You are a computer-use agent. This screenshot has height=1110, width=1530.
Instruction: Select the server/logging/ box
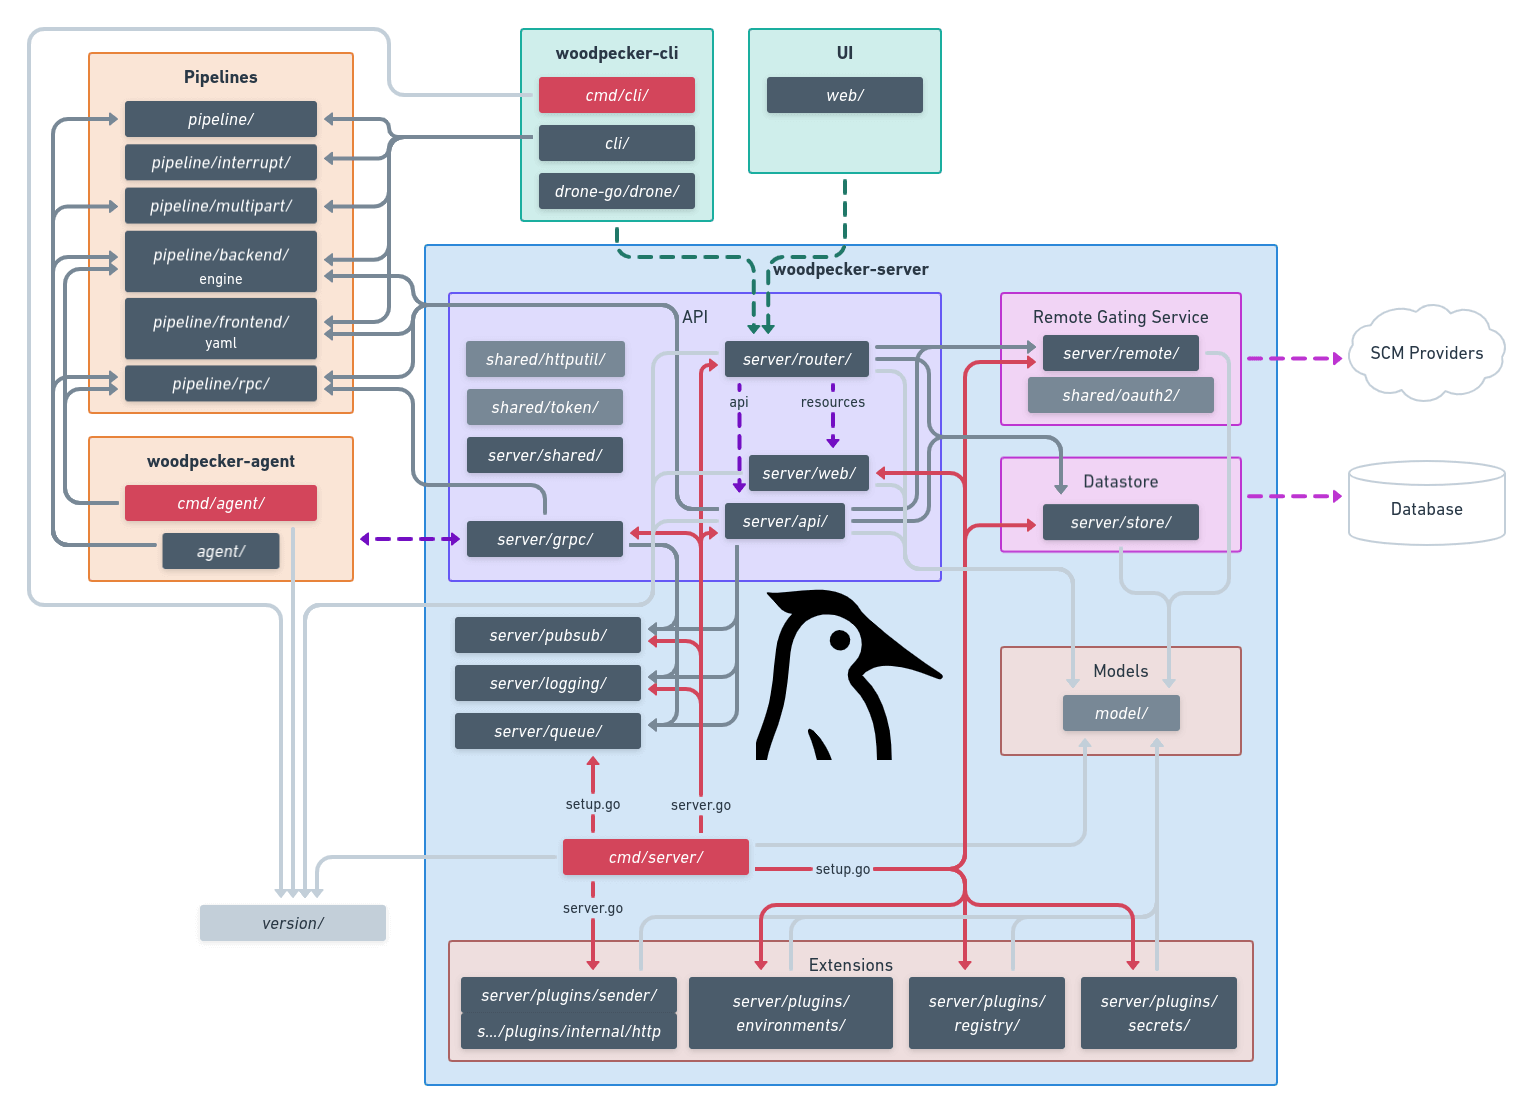coord(548,683)
